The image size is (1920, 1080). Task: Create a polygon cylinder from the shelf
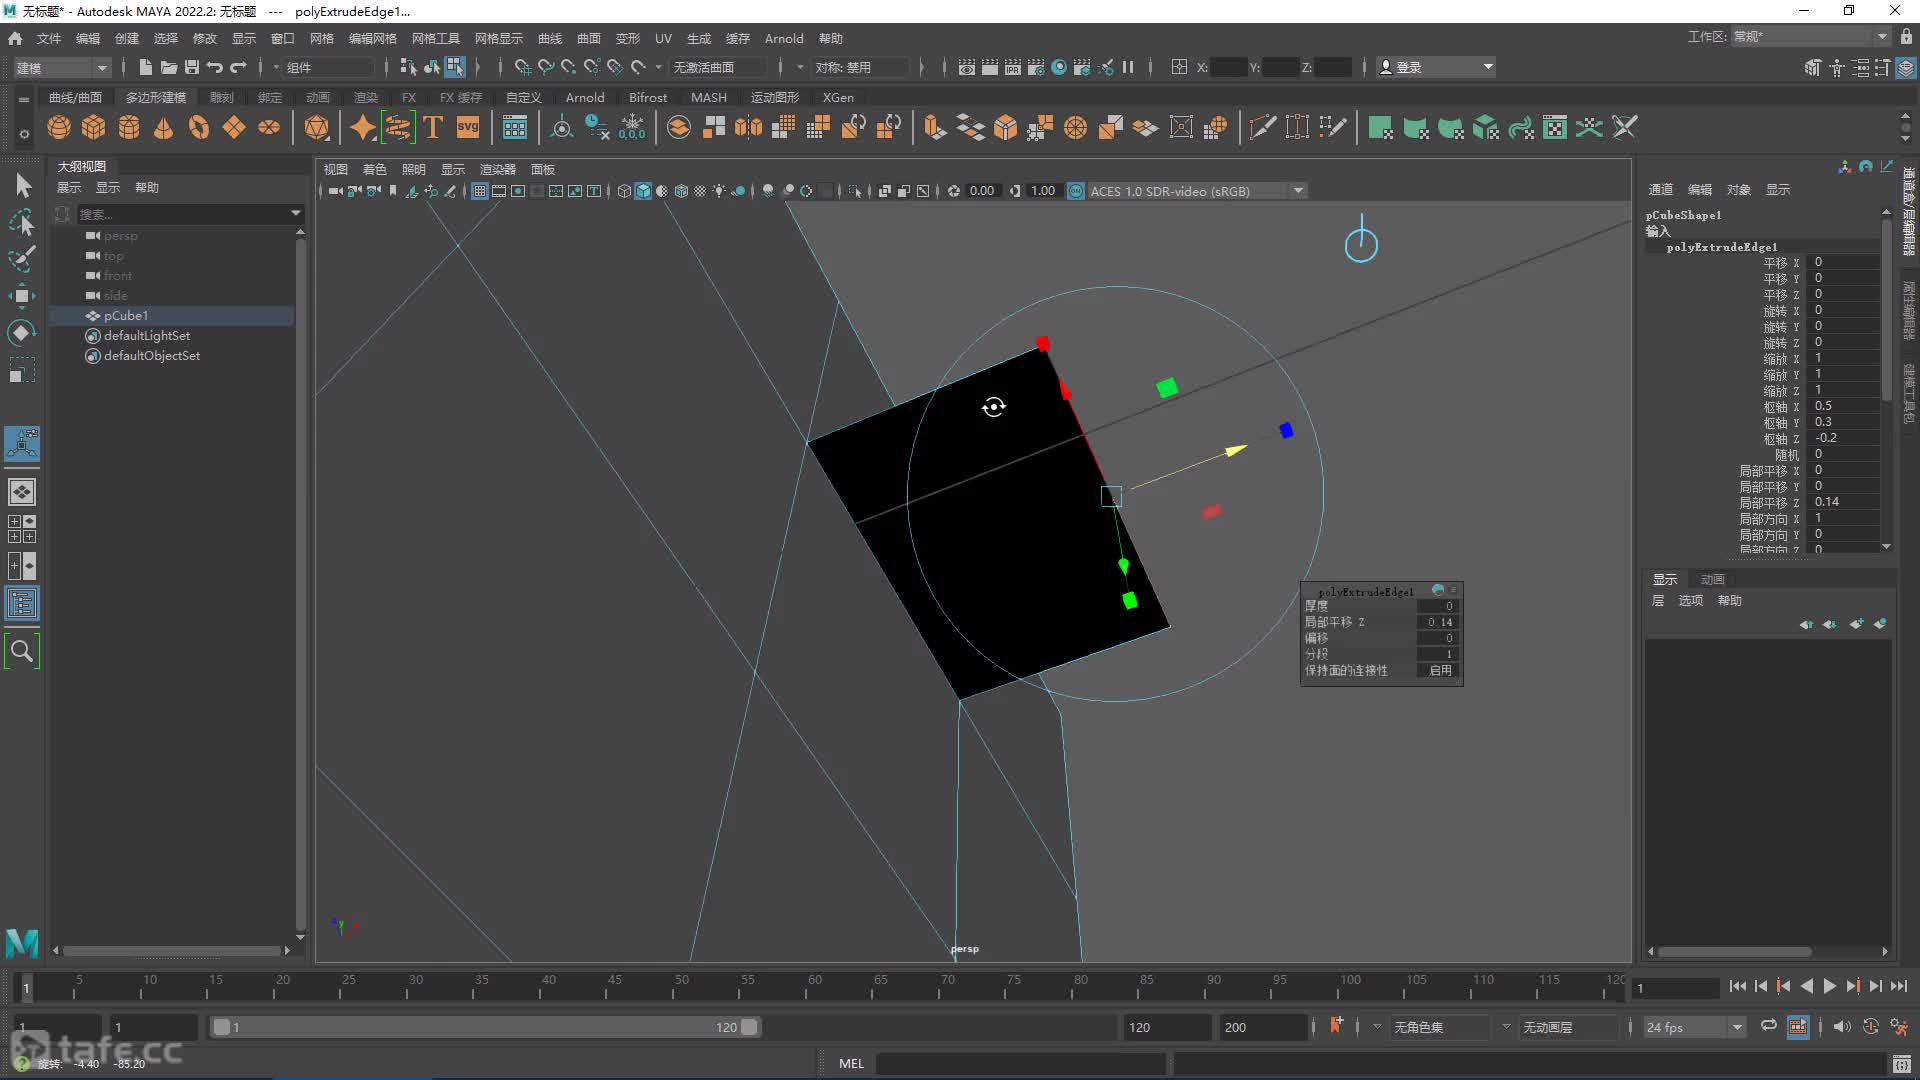(x=129, y=128)
